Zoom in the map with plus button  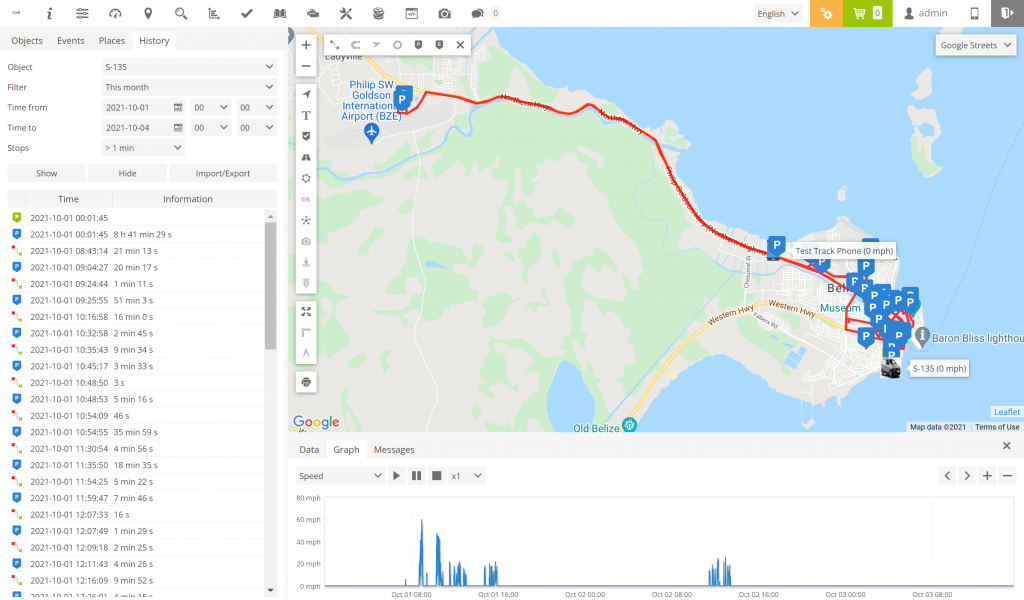(306, 45)
